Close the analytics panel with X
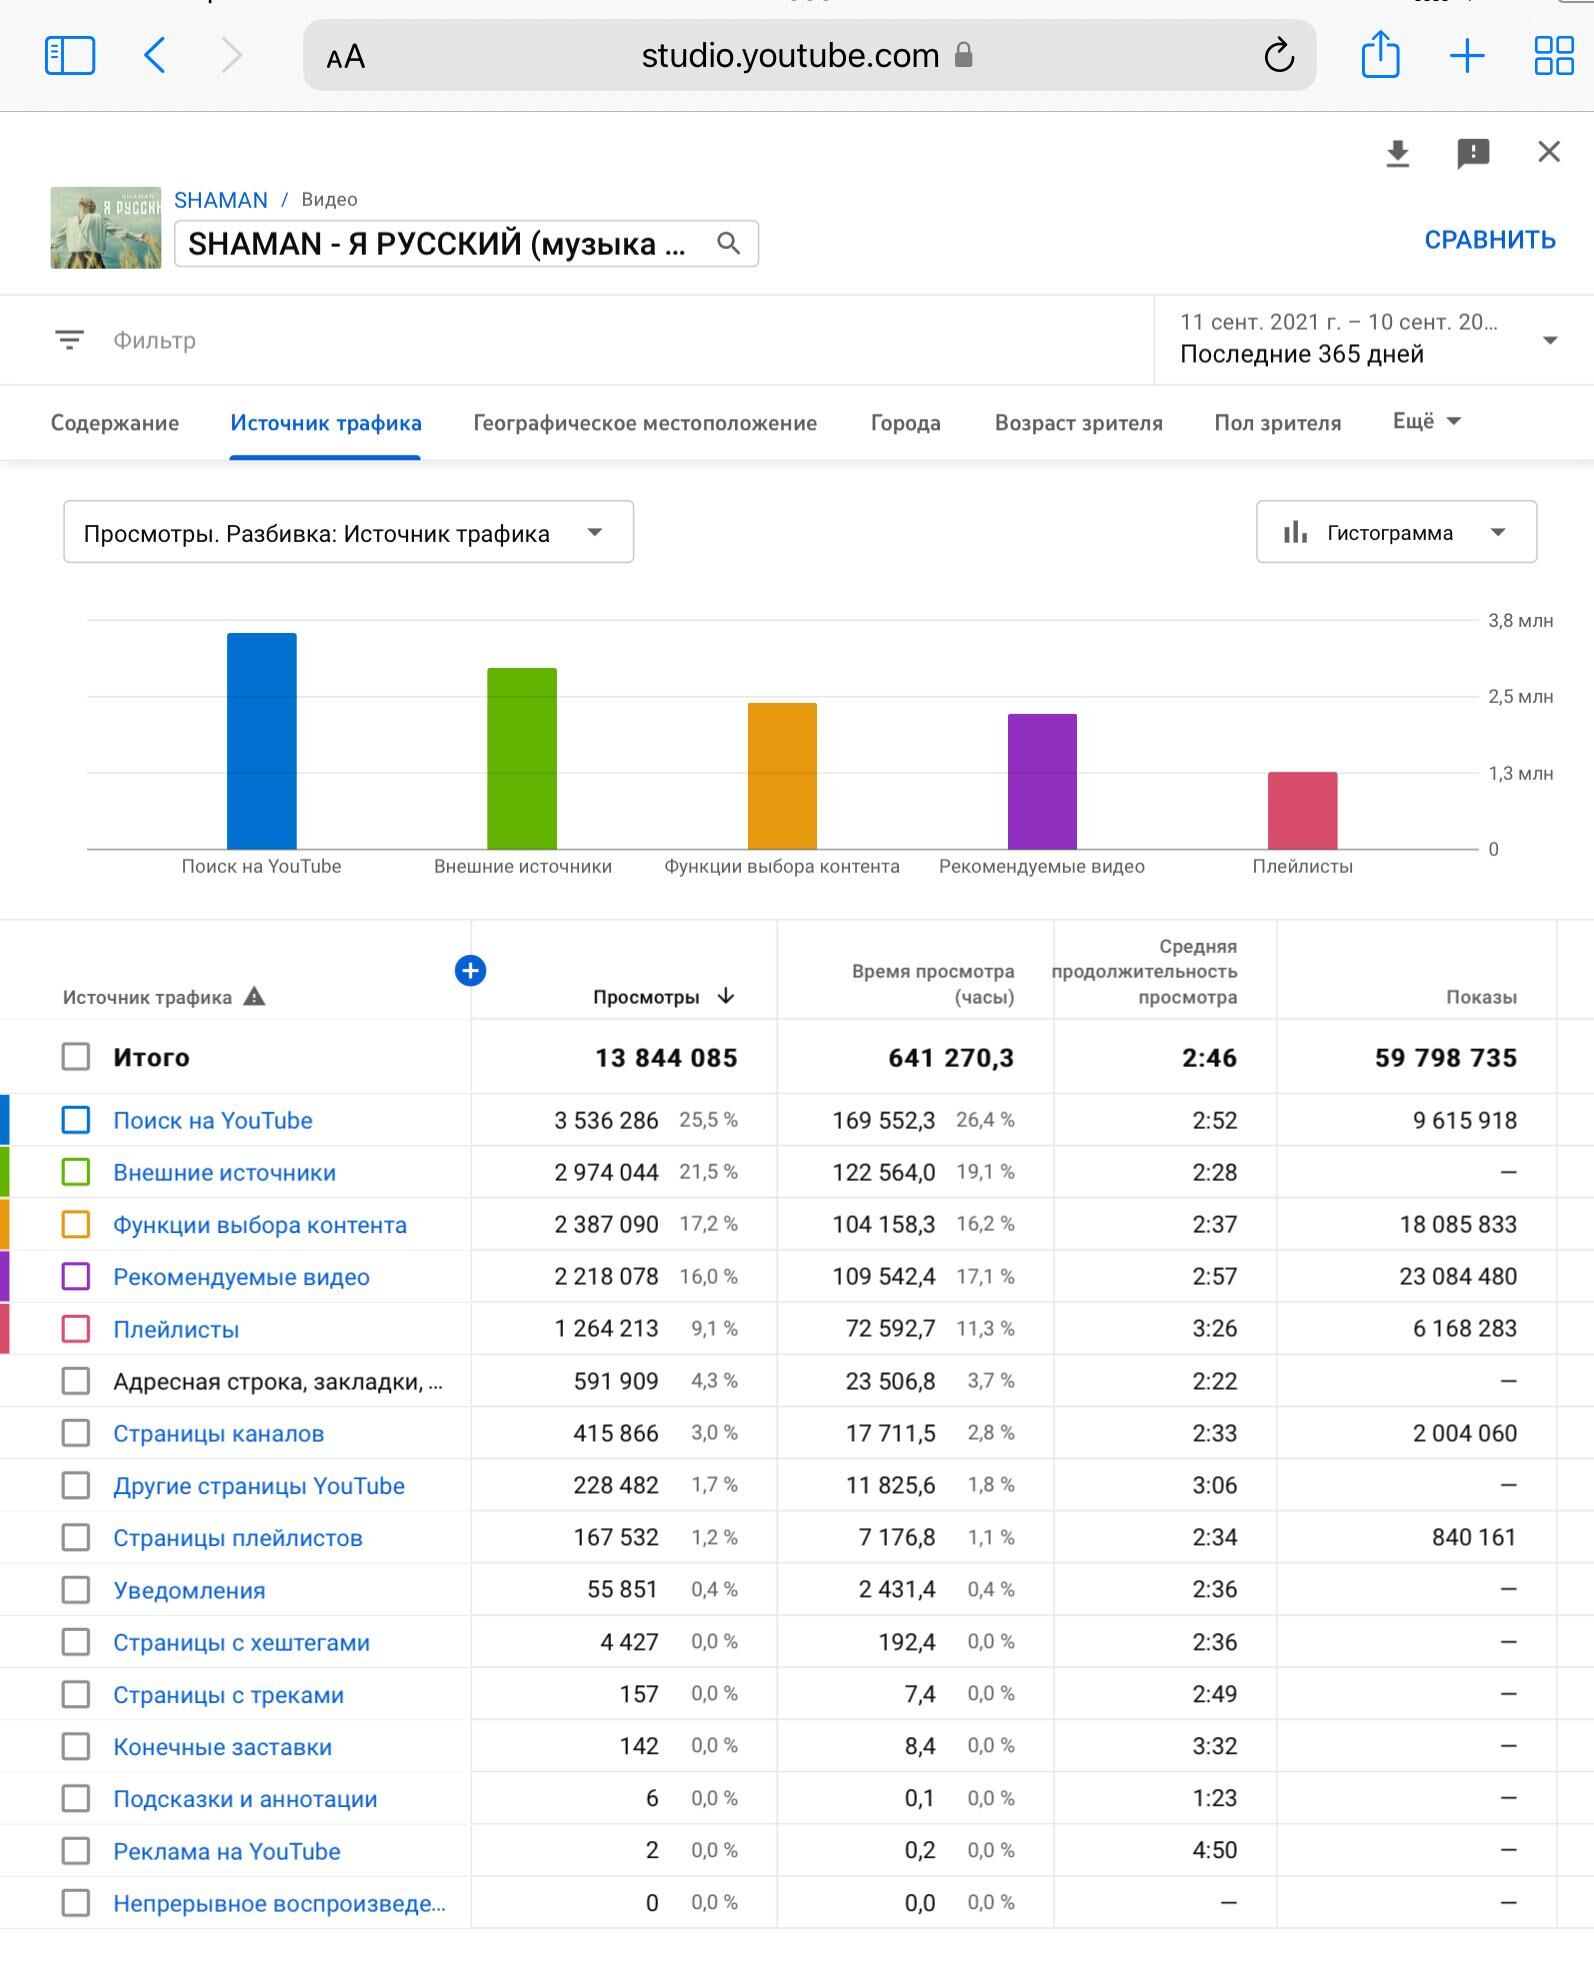1594x1965 pixels. tap(1549, 152)
